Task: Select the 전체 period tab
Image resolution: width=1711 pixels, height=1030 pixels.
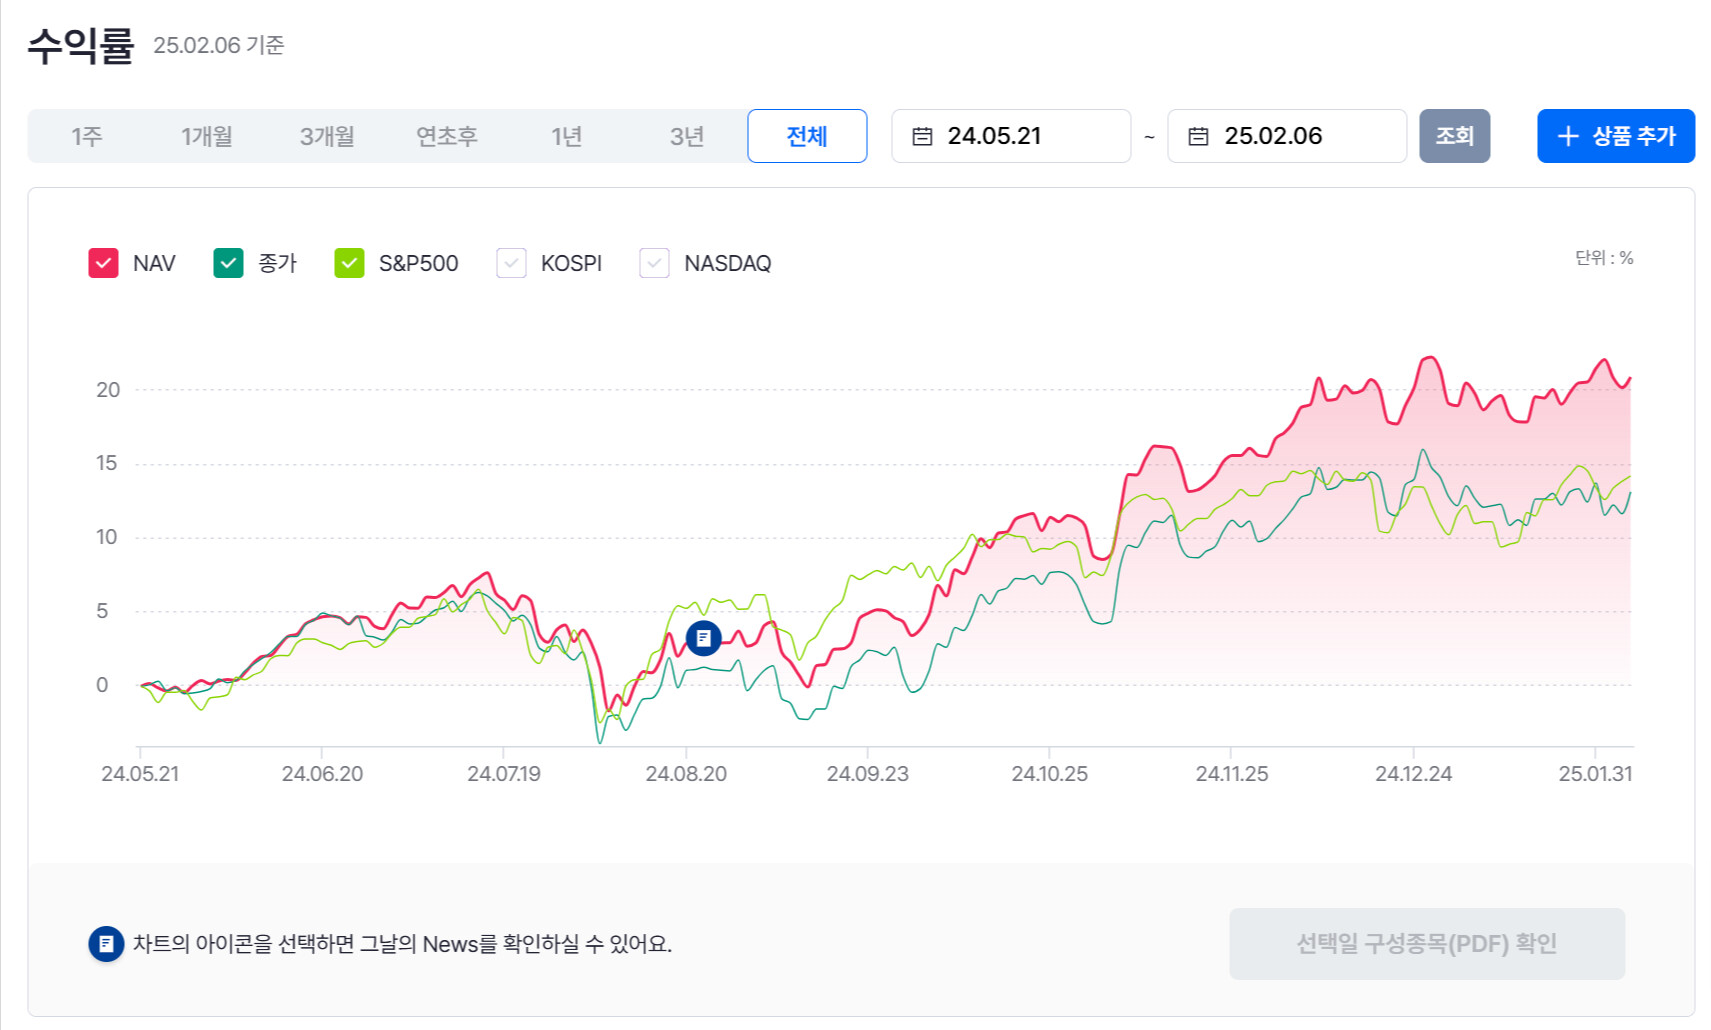Action: pyautogui.click(x=807, y=136)
